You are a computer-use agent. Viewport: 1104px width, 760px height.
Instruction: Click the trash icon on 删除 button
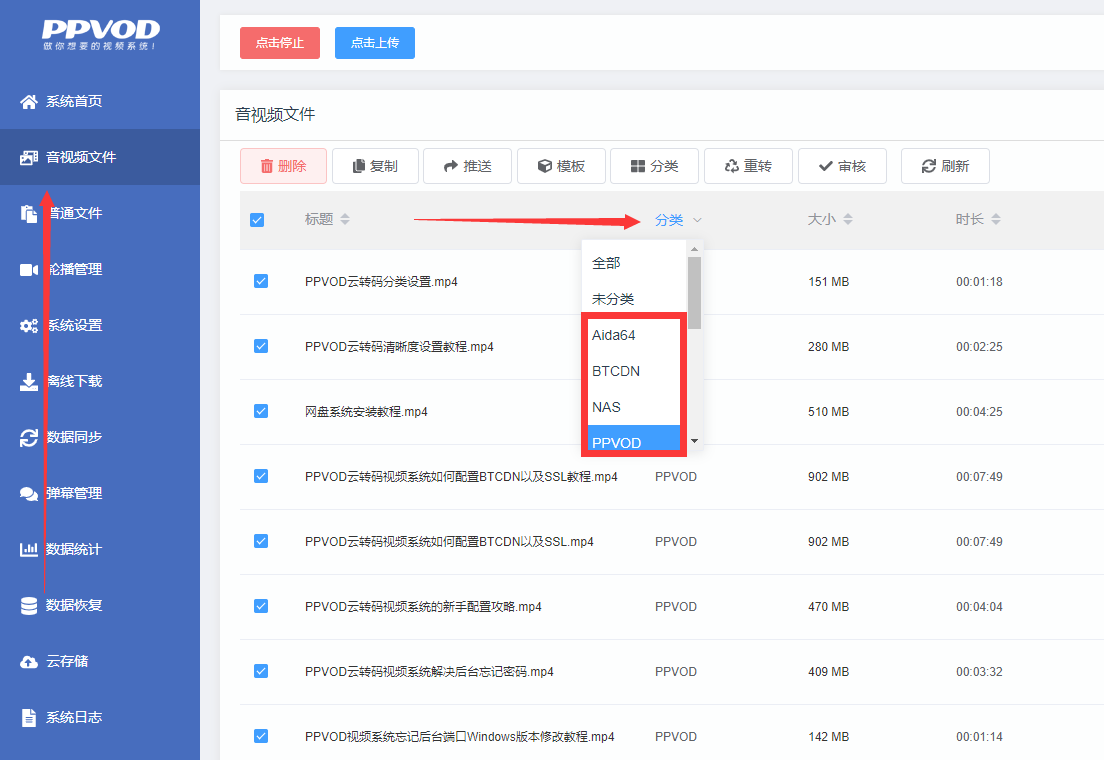click(267, 166)
